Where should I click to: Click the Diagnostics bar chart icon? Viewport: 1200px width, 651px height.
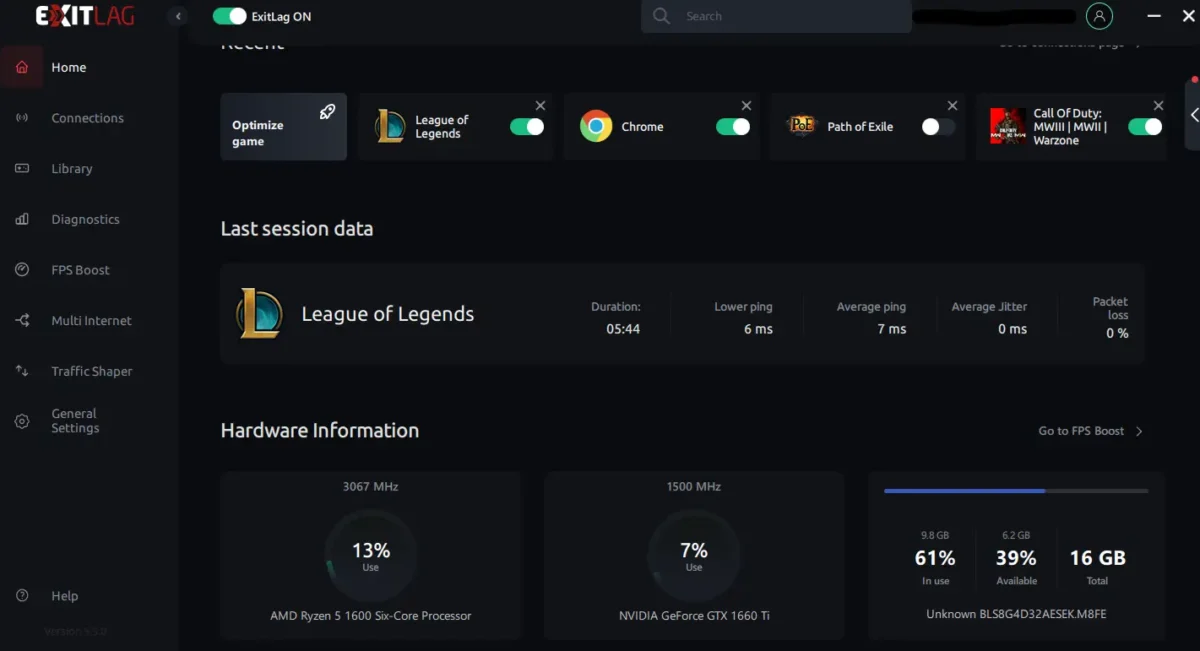point(22,219)
